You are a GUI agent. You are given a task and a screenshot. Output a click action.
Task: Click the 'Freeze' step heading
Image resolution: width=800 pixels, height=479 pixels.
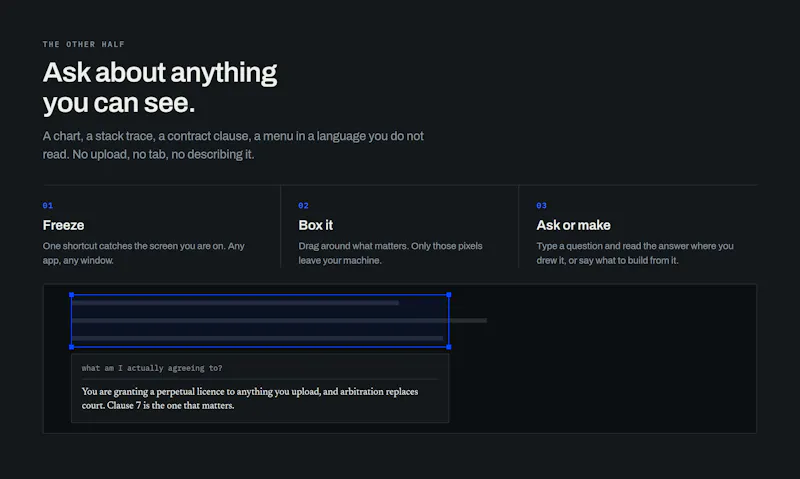coord(63,225)
